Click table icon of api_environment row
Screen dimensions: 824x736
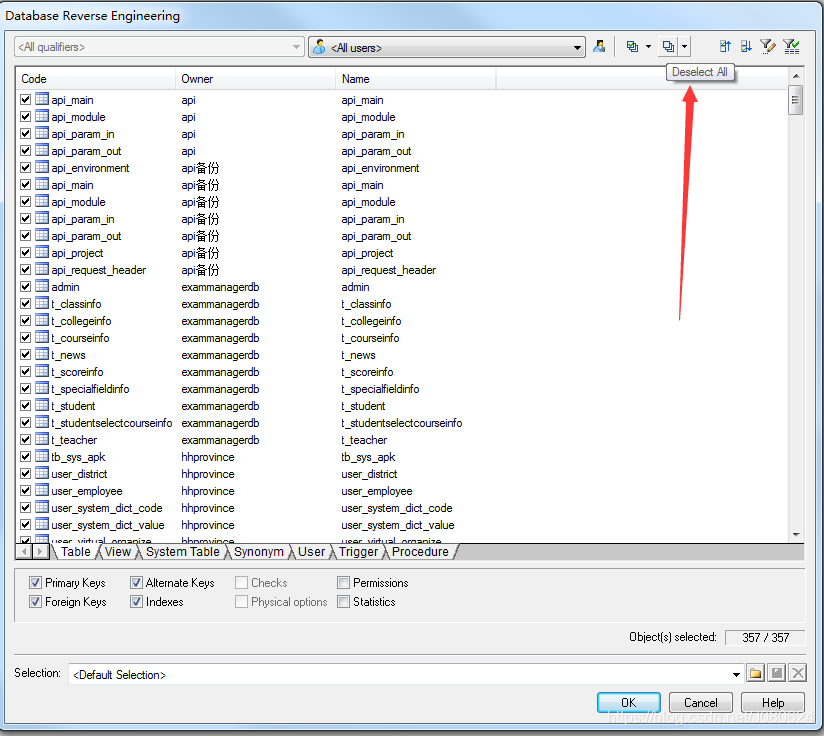tap(42, 167)
